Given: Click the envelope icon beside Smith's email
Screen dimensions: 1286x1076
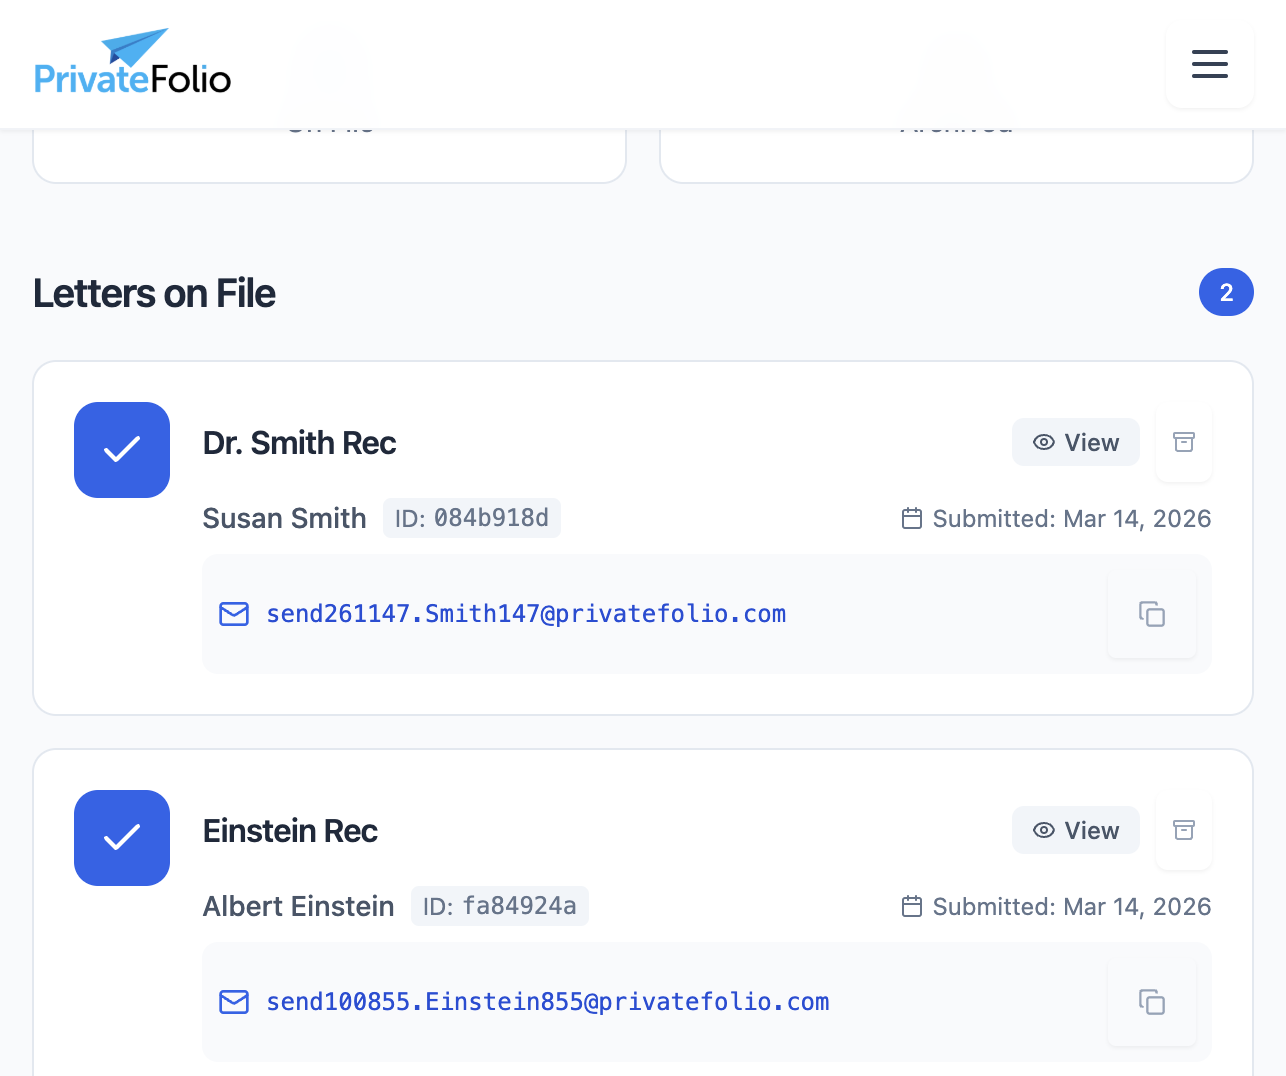Looking at the screenshot, I should [234, 614].
